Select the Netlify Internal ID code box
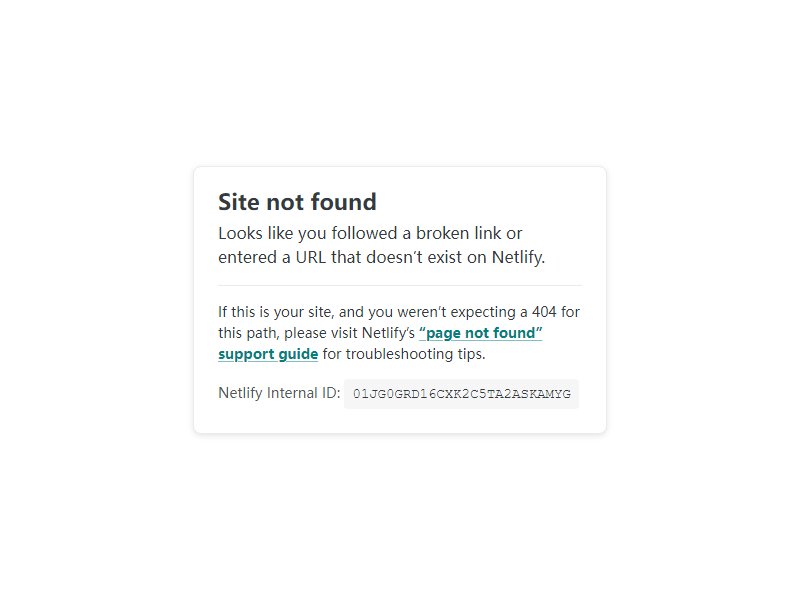 point(461,394)
